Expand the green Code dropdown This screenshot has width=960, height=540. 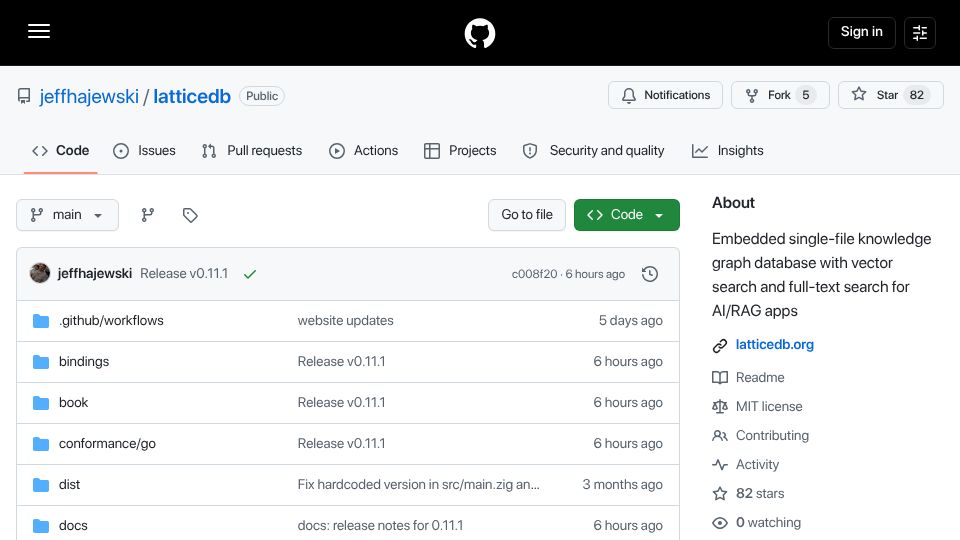click(x=626, y=215)
